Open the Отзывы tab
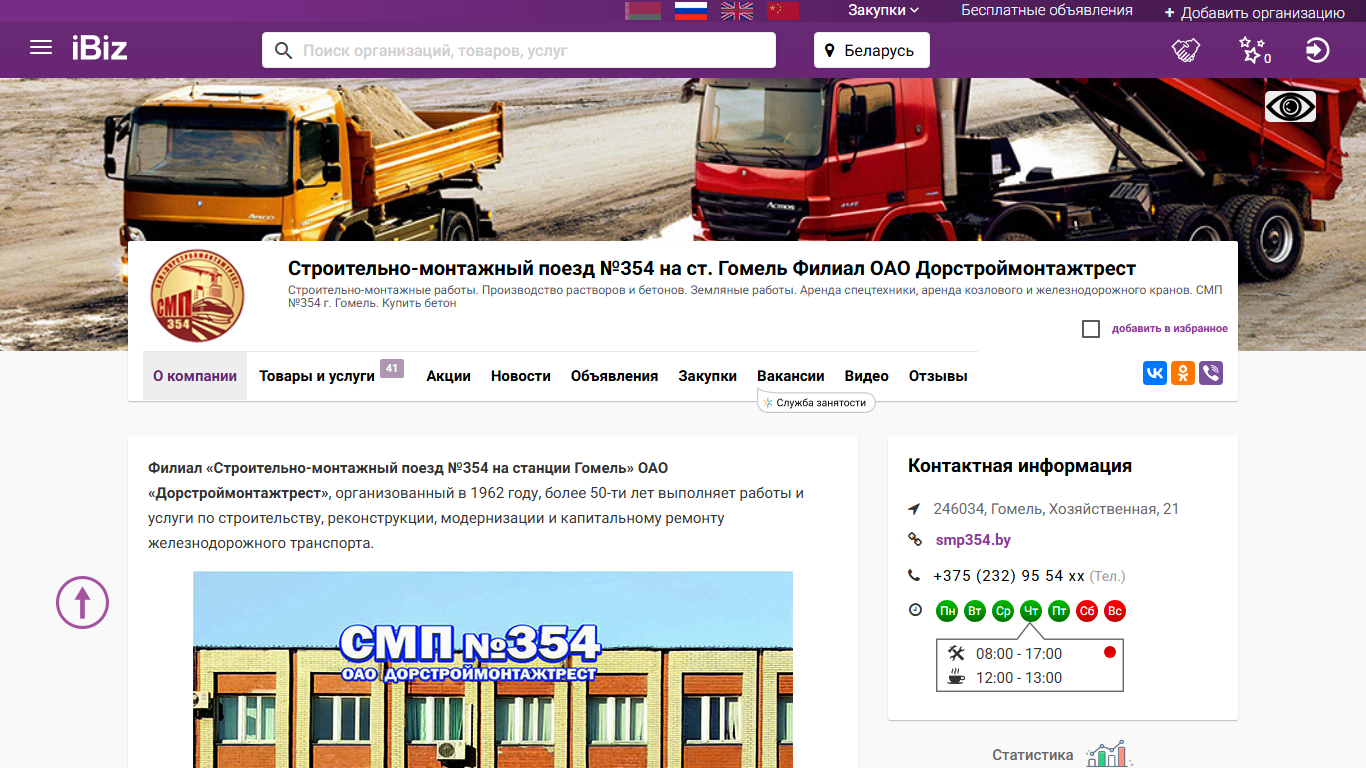This screenshot has height=768, width=1366. click(938, 376)
